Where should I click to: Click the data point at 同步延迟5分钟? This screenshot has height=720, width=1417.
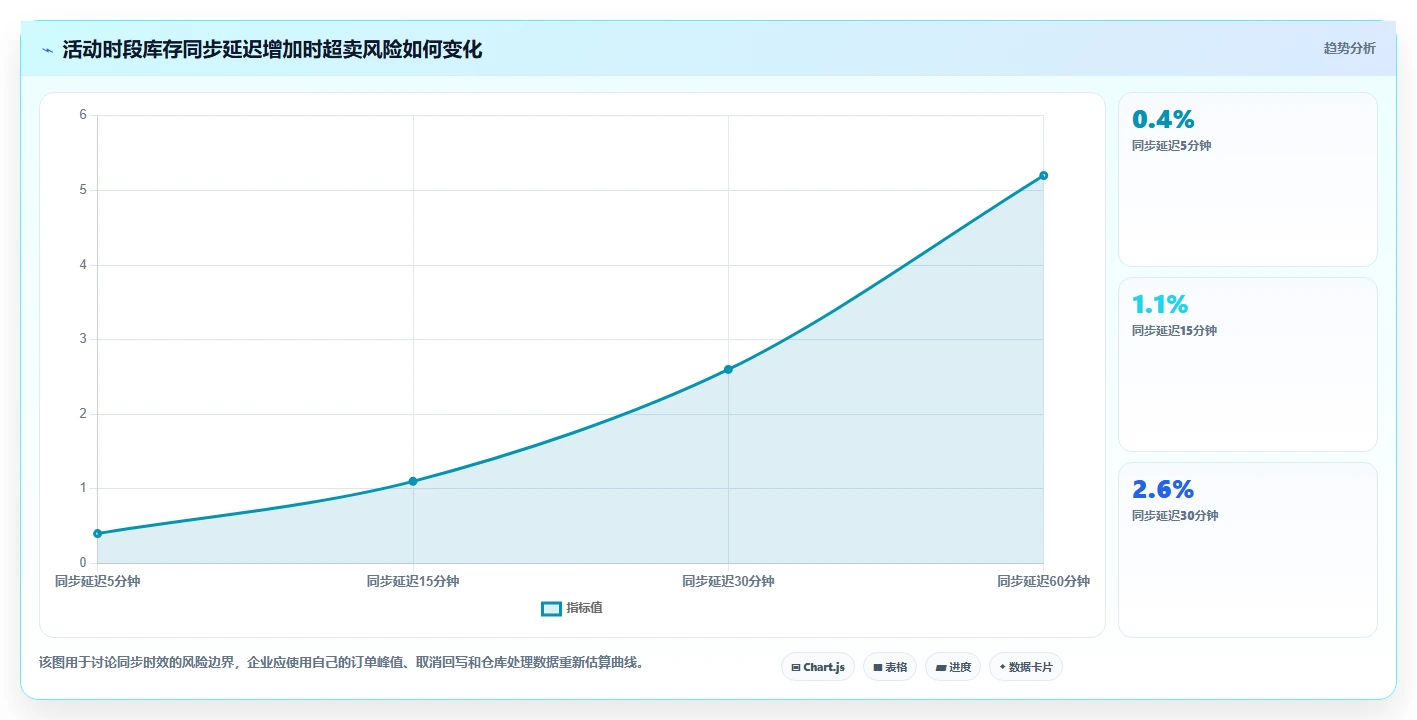(97, 533)
